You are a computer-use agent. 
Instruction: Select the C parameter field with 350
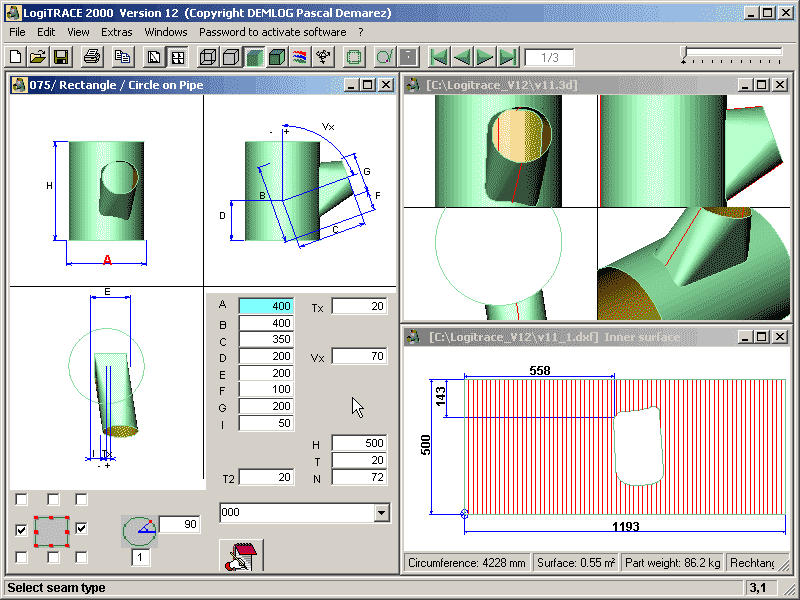click(266, 339)
